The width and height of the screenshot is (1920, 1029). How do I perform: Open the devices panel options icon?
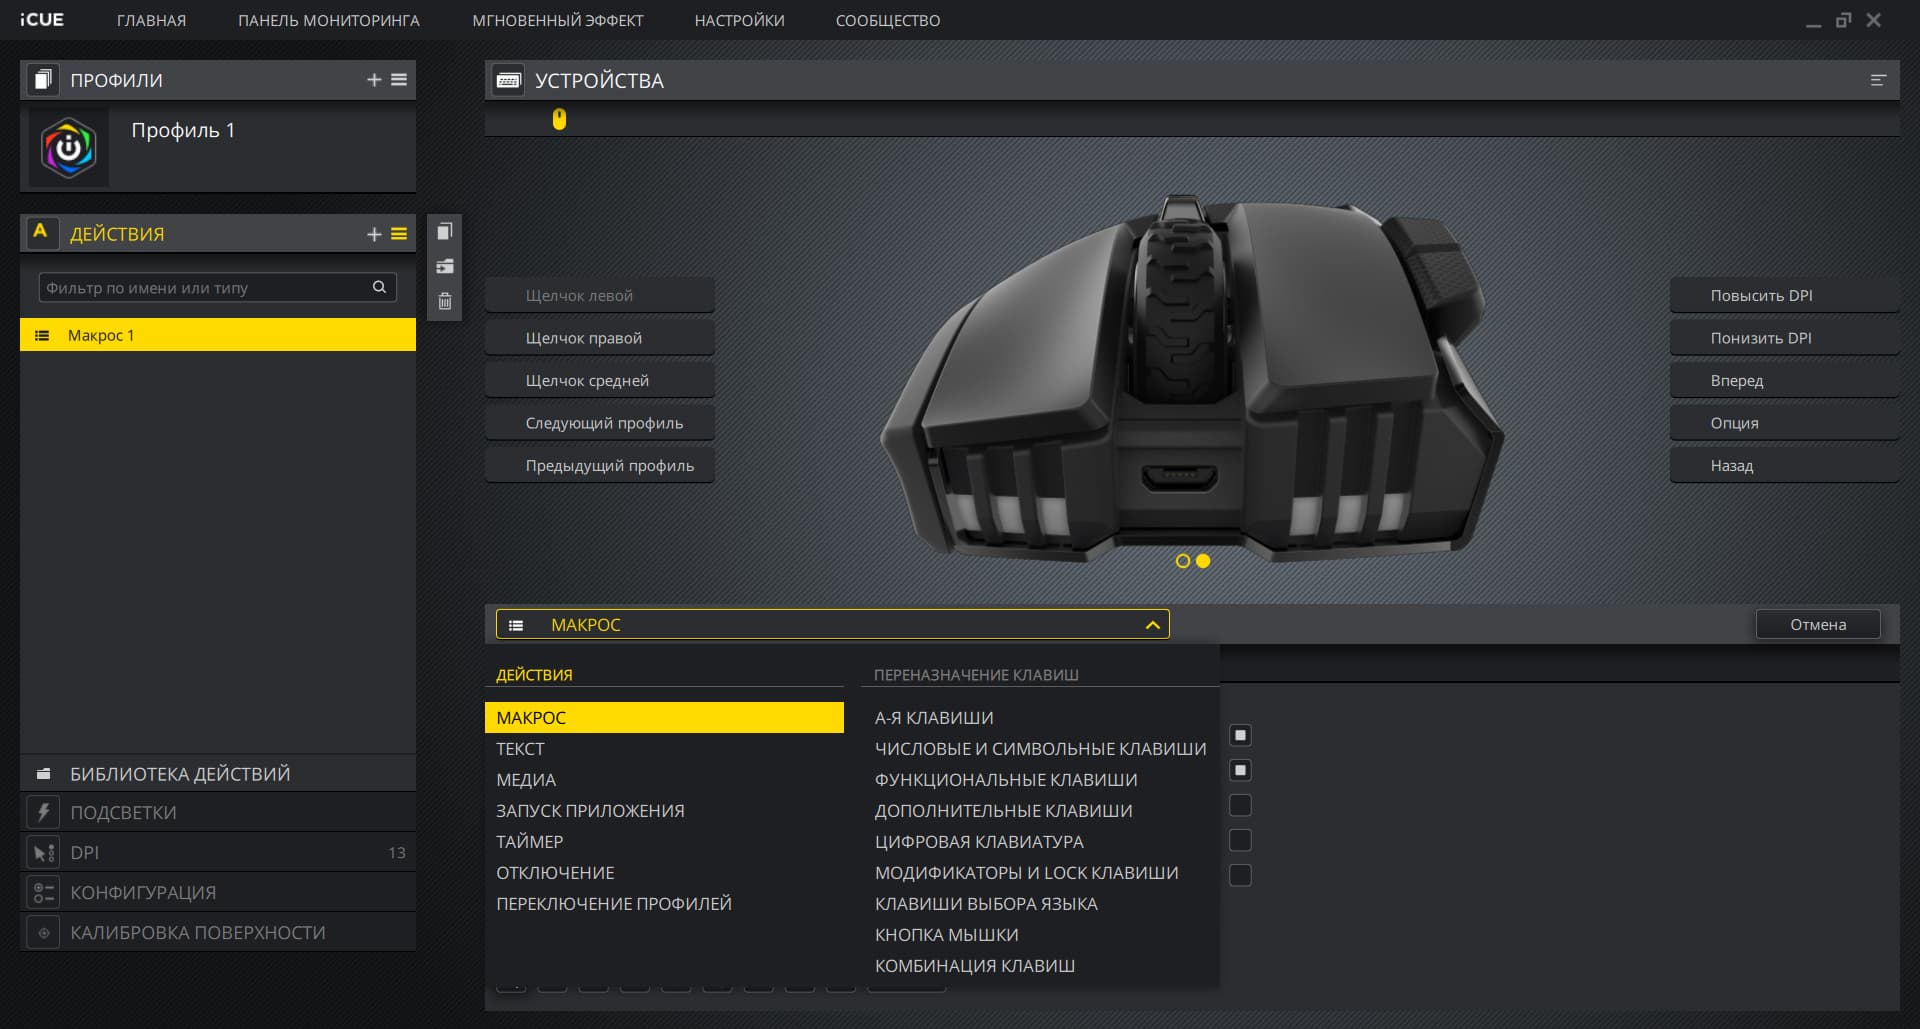point(1878,80)
